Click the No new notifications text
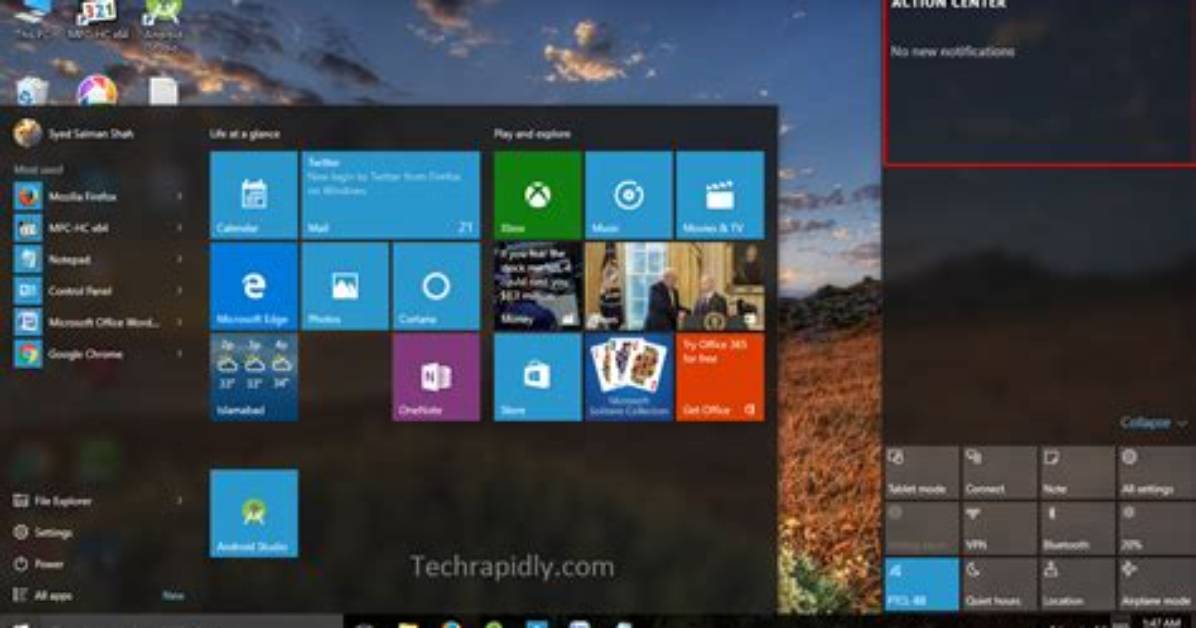 coord(953,52)
